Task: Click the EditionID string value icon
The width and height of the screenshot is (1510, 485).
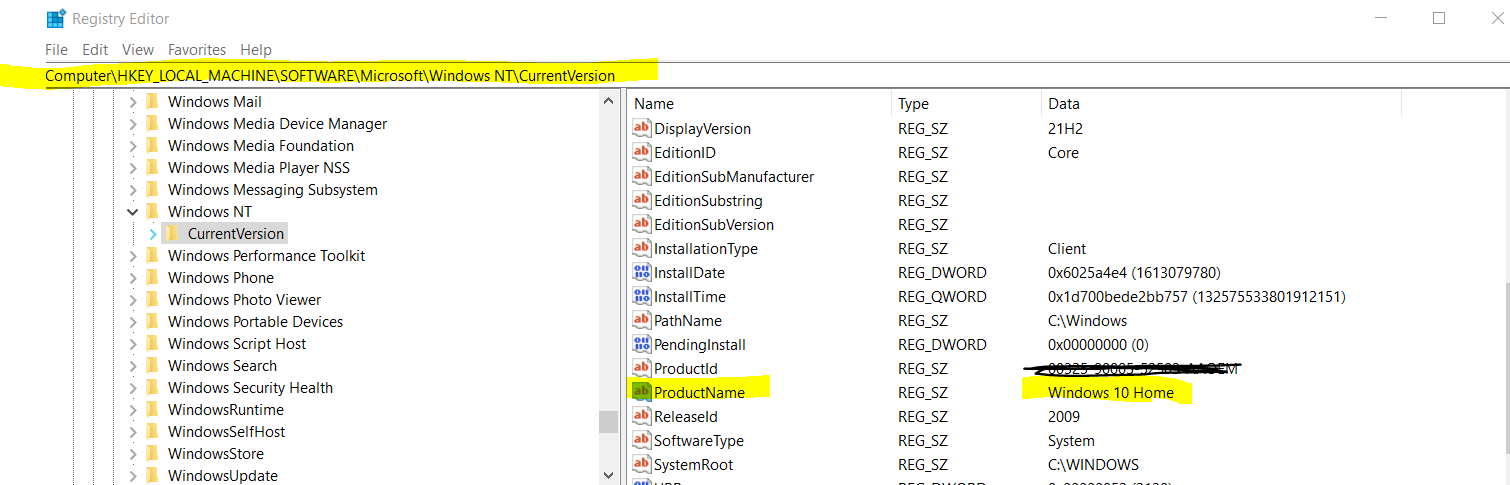Action: pyautogui.click(x=642, y=152)
